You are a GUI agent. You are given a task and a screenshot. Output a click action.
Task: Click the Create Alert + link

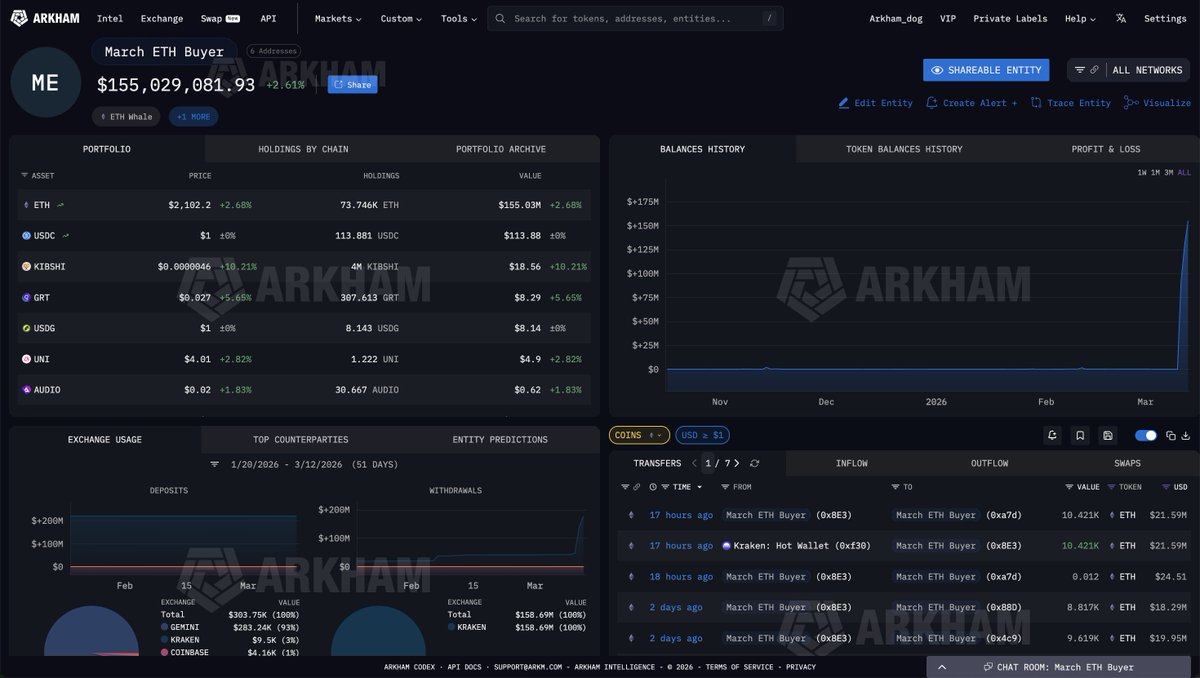[971, 103]
